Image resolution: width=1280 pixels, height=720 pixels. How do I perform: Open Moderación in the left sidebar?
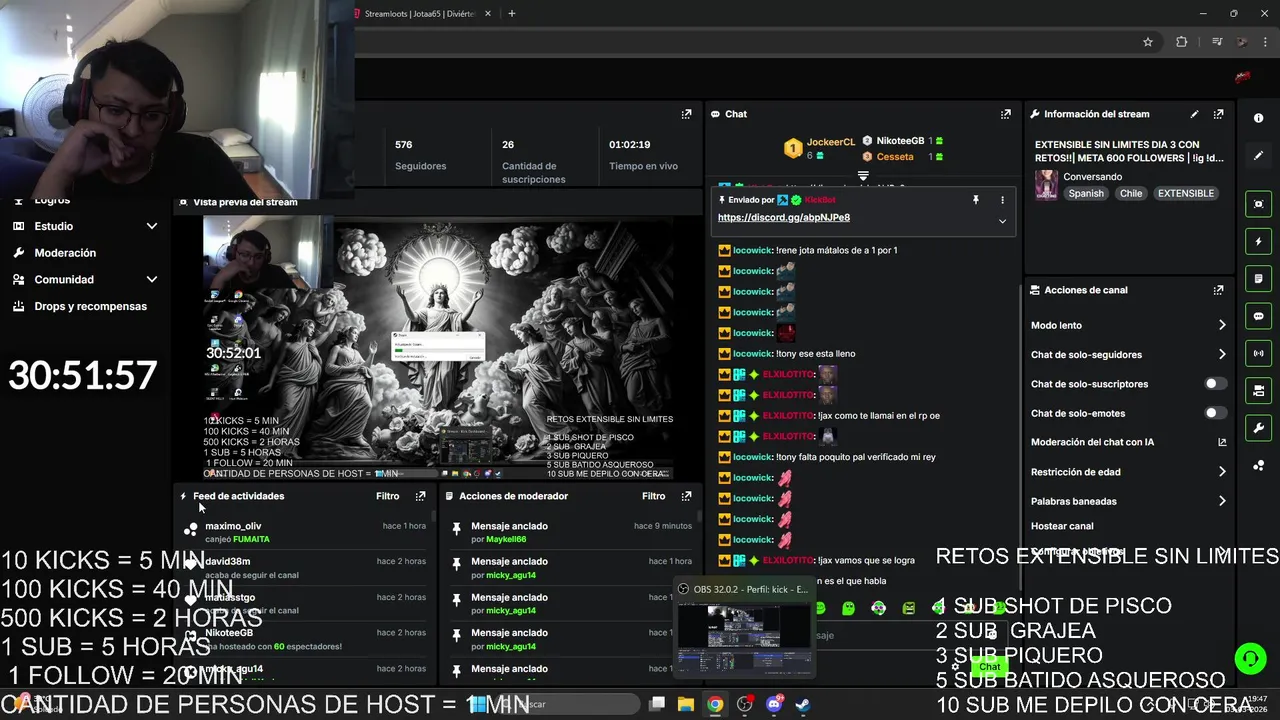coord(65,253)
